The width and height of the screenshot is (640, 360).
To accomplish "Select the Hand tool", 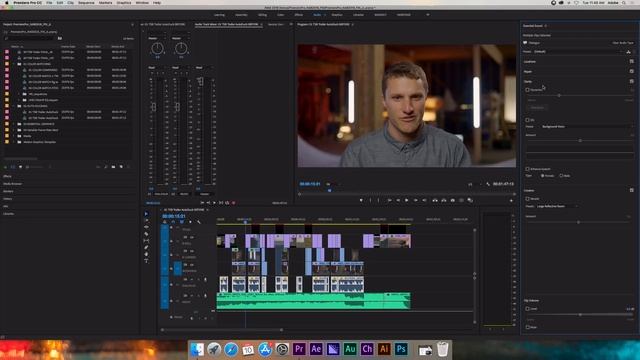I will (146, 254).
